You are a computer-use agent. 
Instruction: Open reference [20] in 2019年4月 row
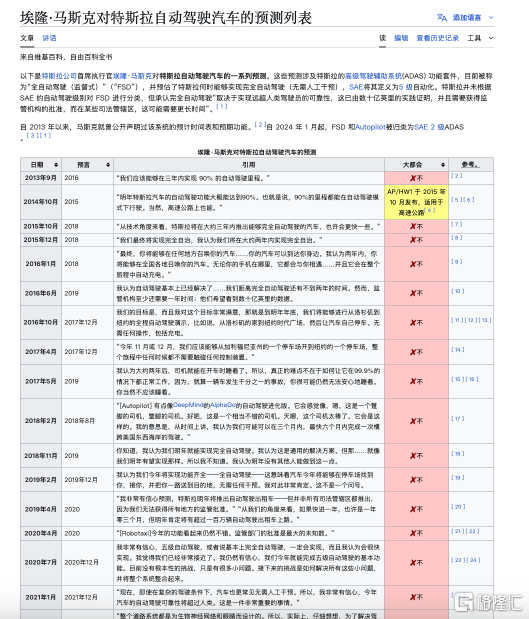(458, 507)
